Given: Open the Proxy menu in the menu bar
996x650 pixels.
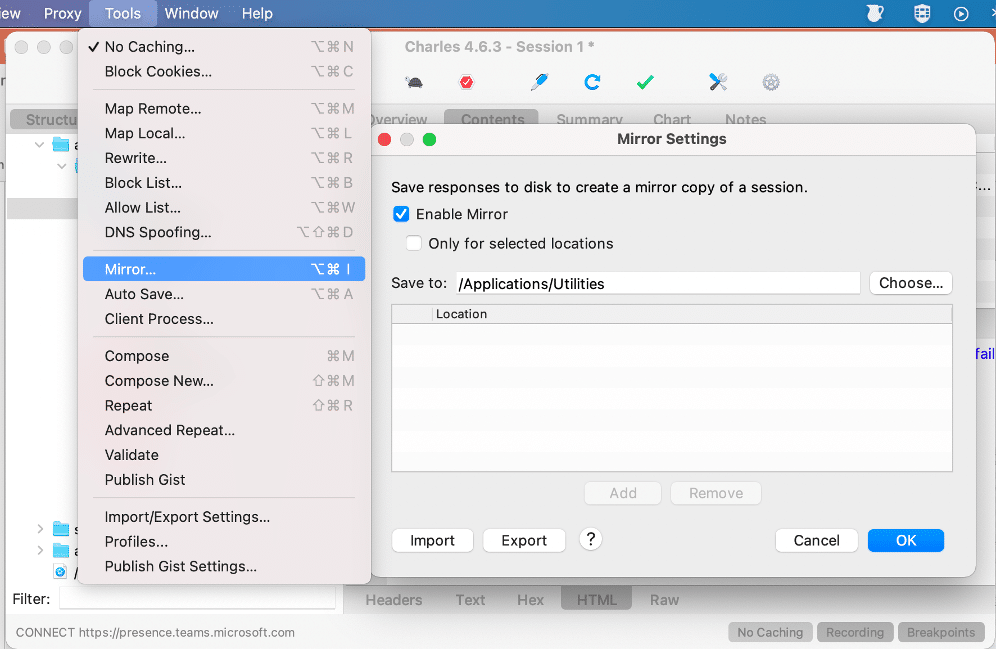Looking at the screenshot, I should click(62, 13).
